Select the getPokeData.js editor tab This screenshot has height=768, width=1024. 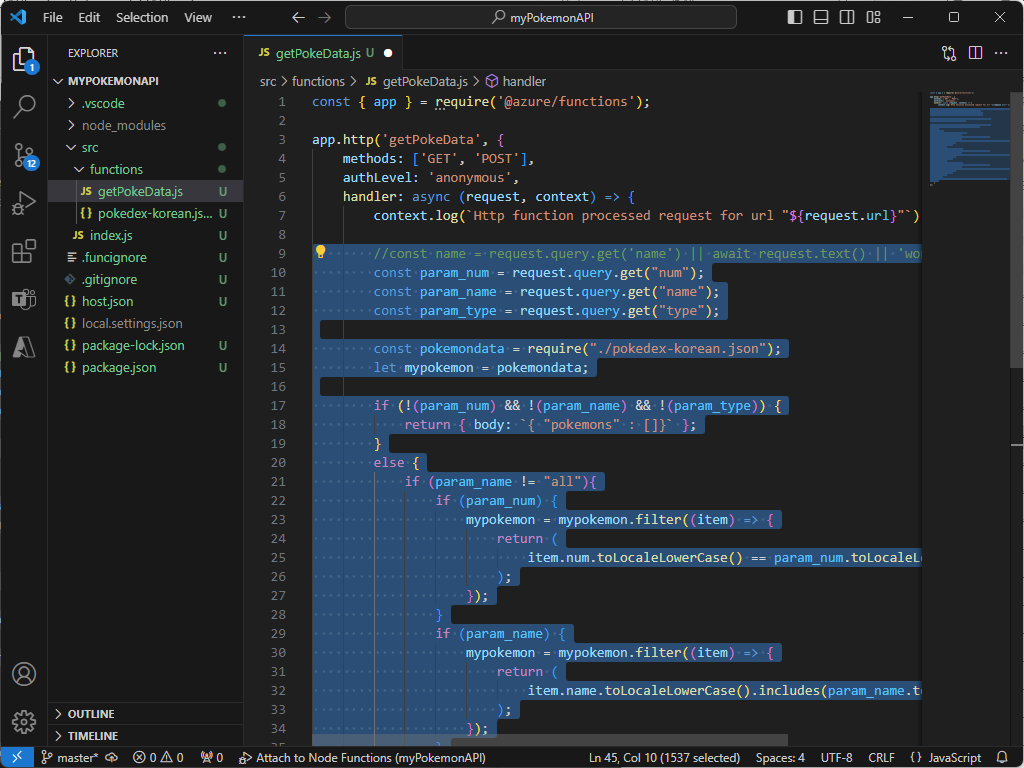323,53
